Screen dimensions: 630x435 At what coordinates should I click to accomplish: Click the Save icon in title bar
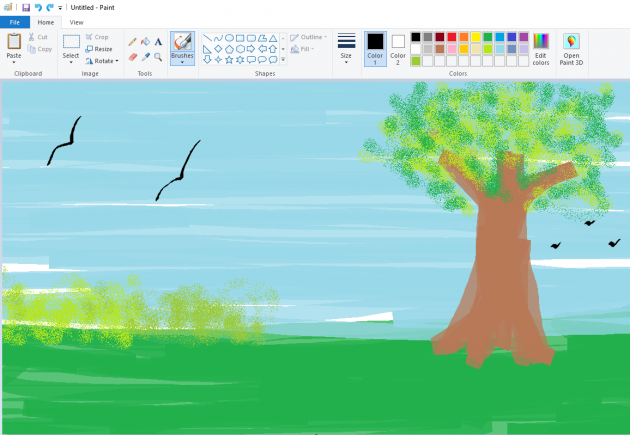tap(26, 7)
